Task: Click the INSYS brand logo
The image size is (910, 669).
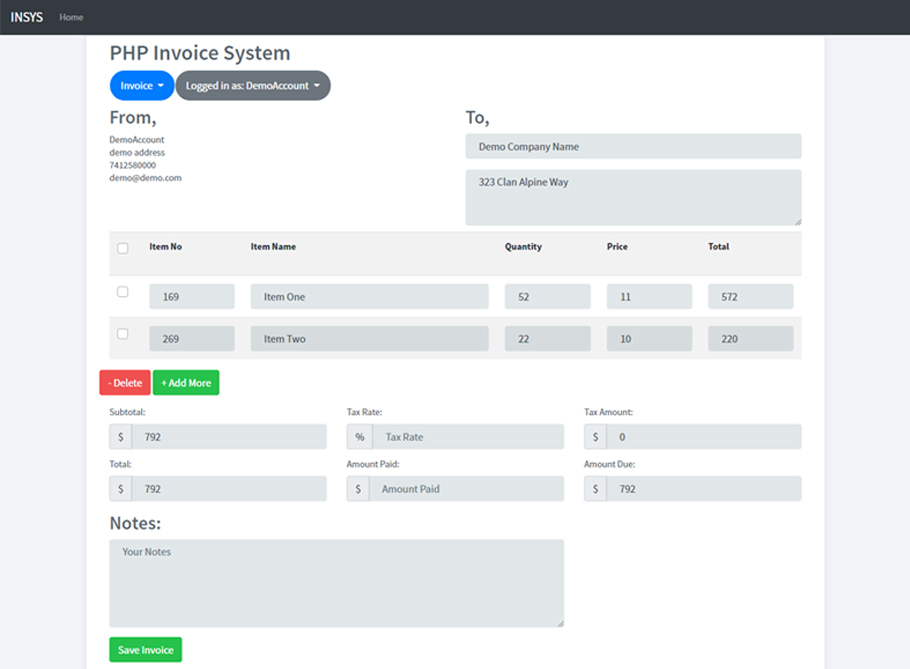Action: pos(27,17)
